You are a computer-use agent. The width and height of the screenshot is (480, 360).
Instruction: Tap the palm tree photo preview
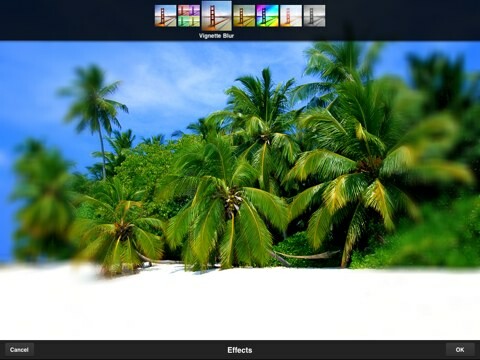point(240,191)
